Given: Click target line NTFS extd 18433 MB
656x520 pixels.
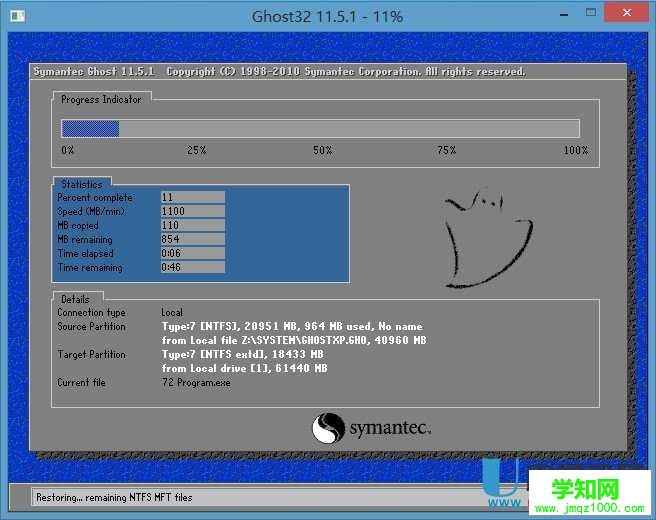Looking at the screenshot, I should pos(243,354).
